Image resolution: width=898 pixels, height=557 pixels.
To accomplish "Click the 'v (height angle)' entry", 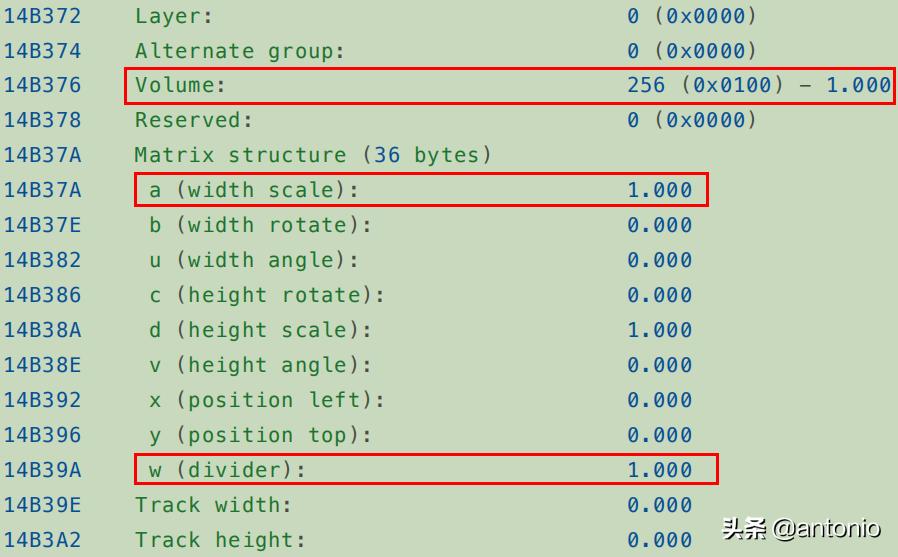I will coord(260,365).
